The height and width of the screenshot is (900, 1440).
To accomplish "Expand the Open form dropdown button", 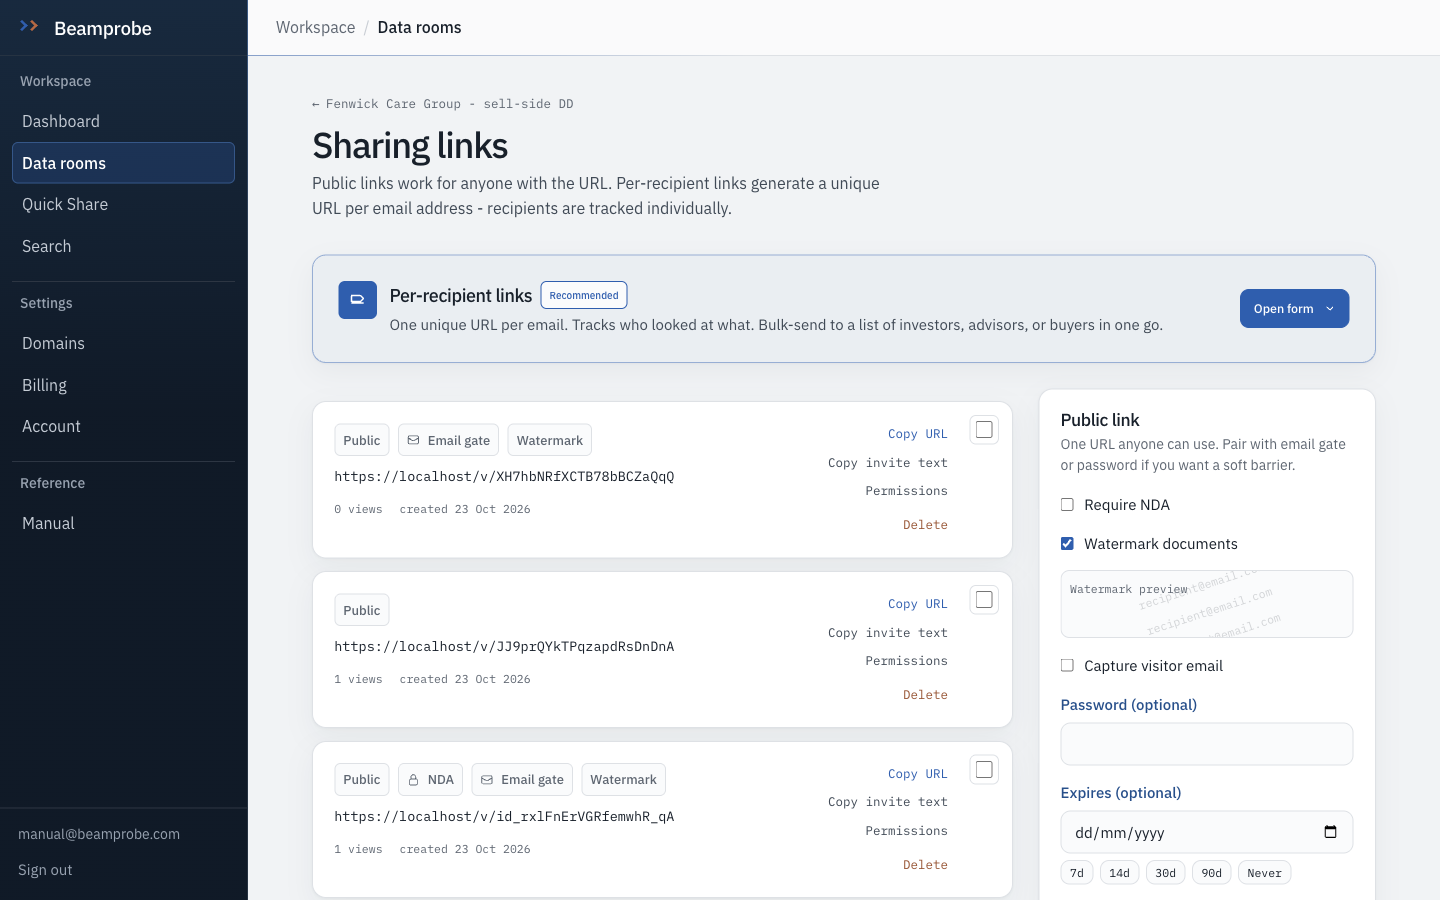I will [1294, 309].
